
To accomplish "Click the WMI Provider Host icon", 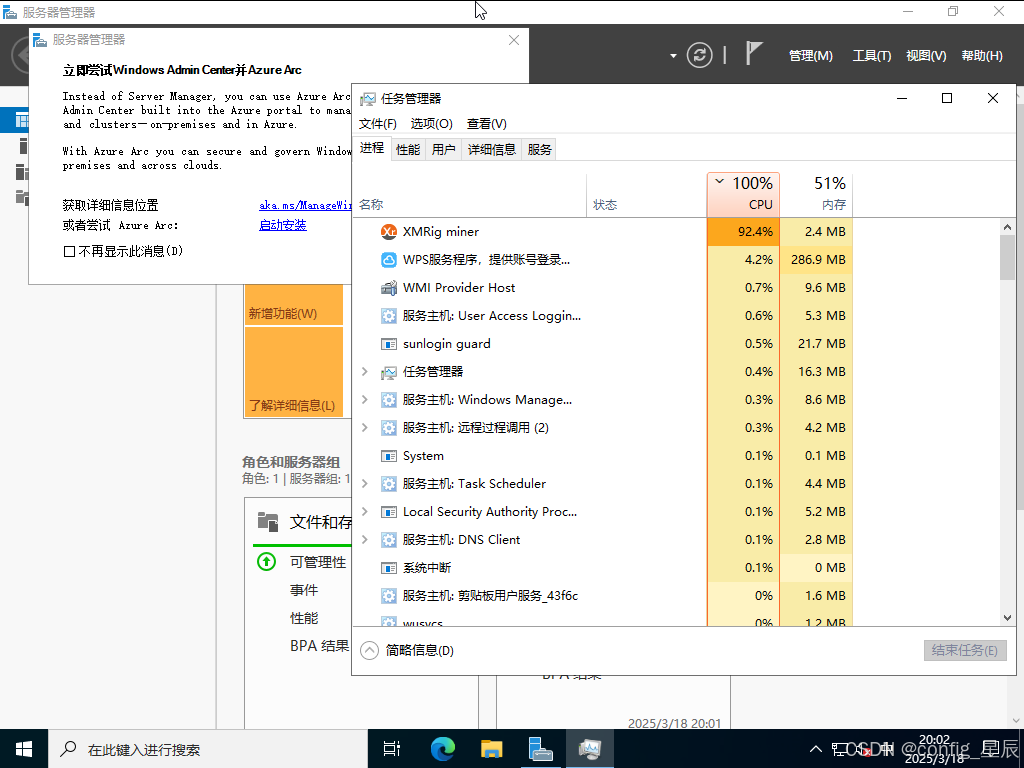I will click(389, 288).
